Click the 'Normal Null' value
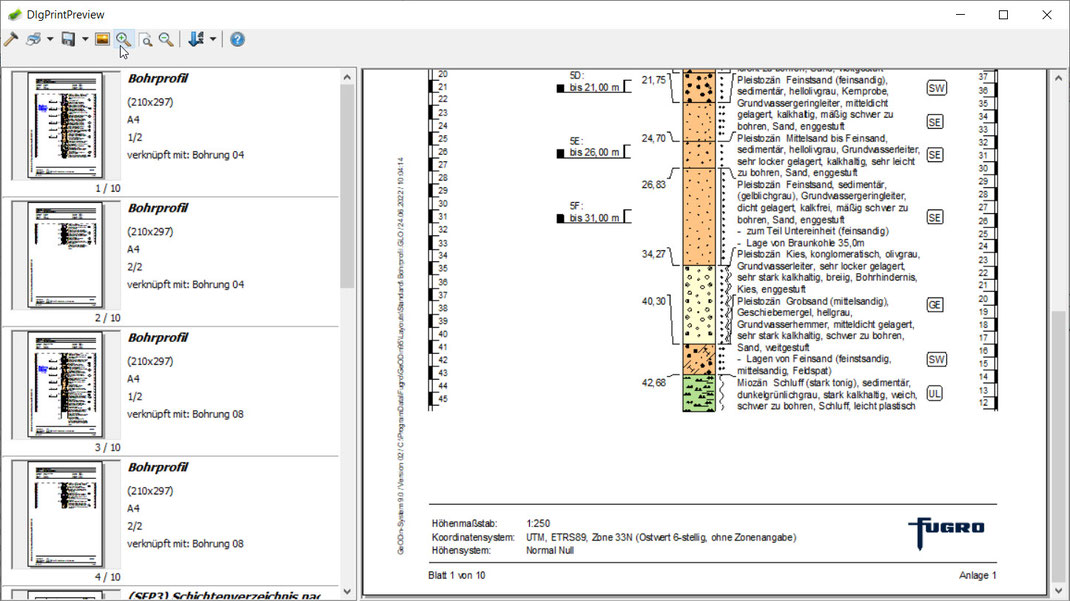Image resolution: width=1070 pixels, height=601 pixels. 549,551
